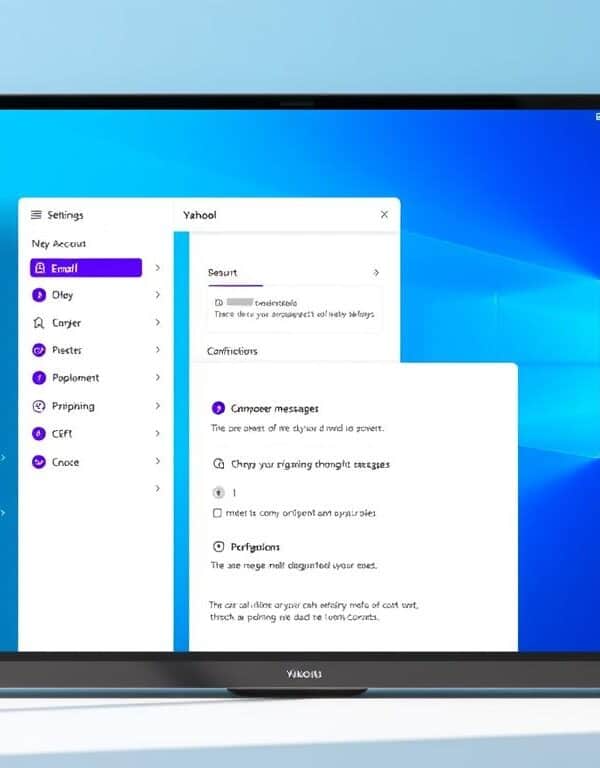Click the Cmpoer messages purple icon
Image resolution: width=600 pixels, height=768 pixels.
218,408
